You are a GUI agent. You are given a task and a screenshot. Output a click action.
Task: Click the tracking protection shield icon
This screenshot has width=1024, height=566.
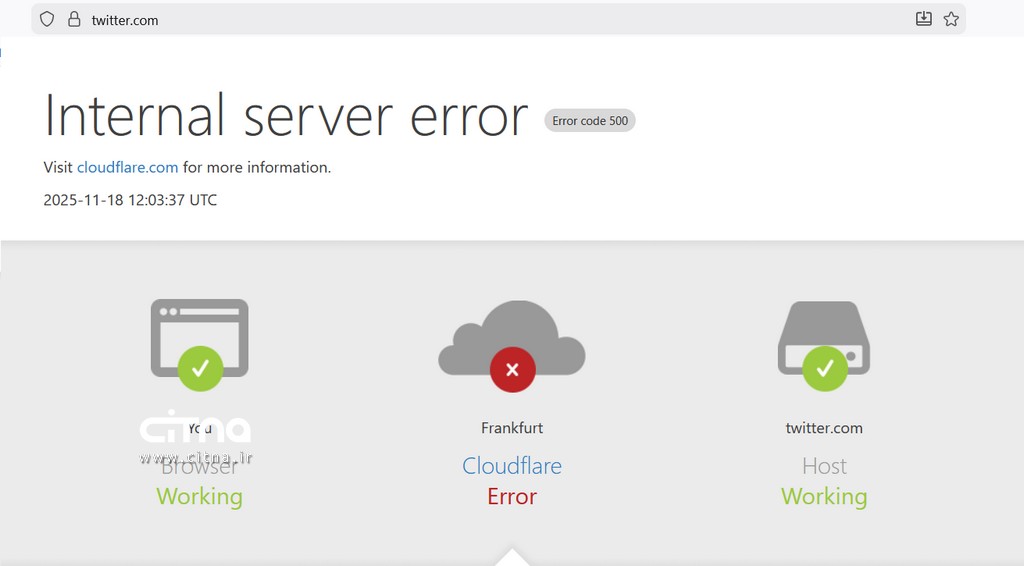click(x=47, y=19)
